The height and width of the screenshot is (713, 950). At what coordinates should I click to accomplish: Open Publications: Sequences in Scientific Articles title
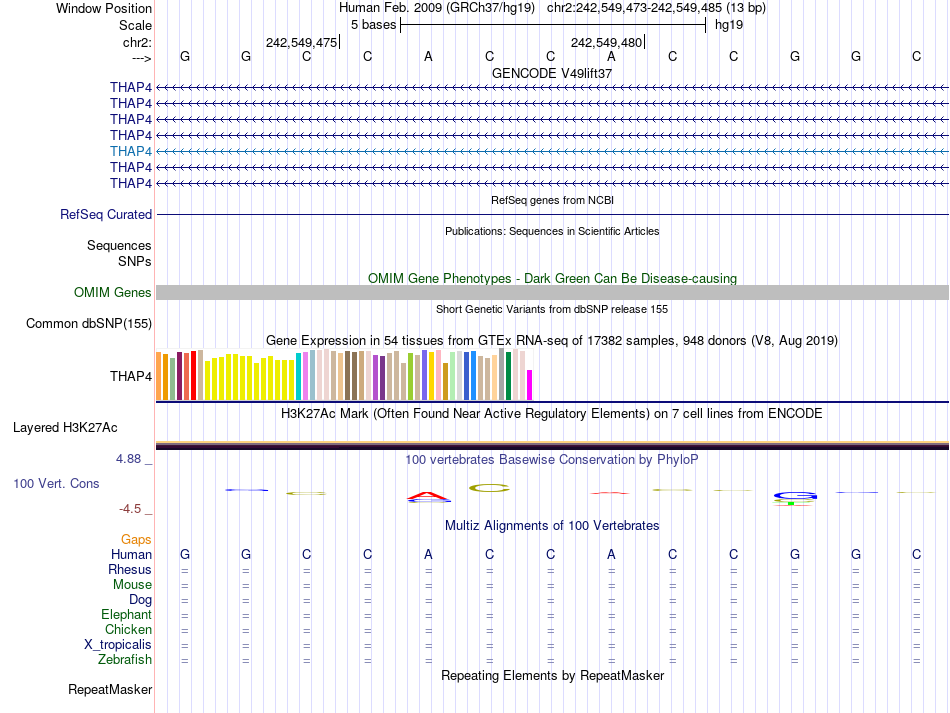pyautogui.click(x=552, y=231)
